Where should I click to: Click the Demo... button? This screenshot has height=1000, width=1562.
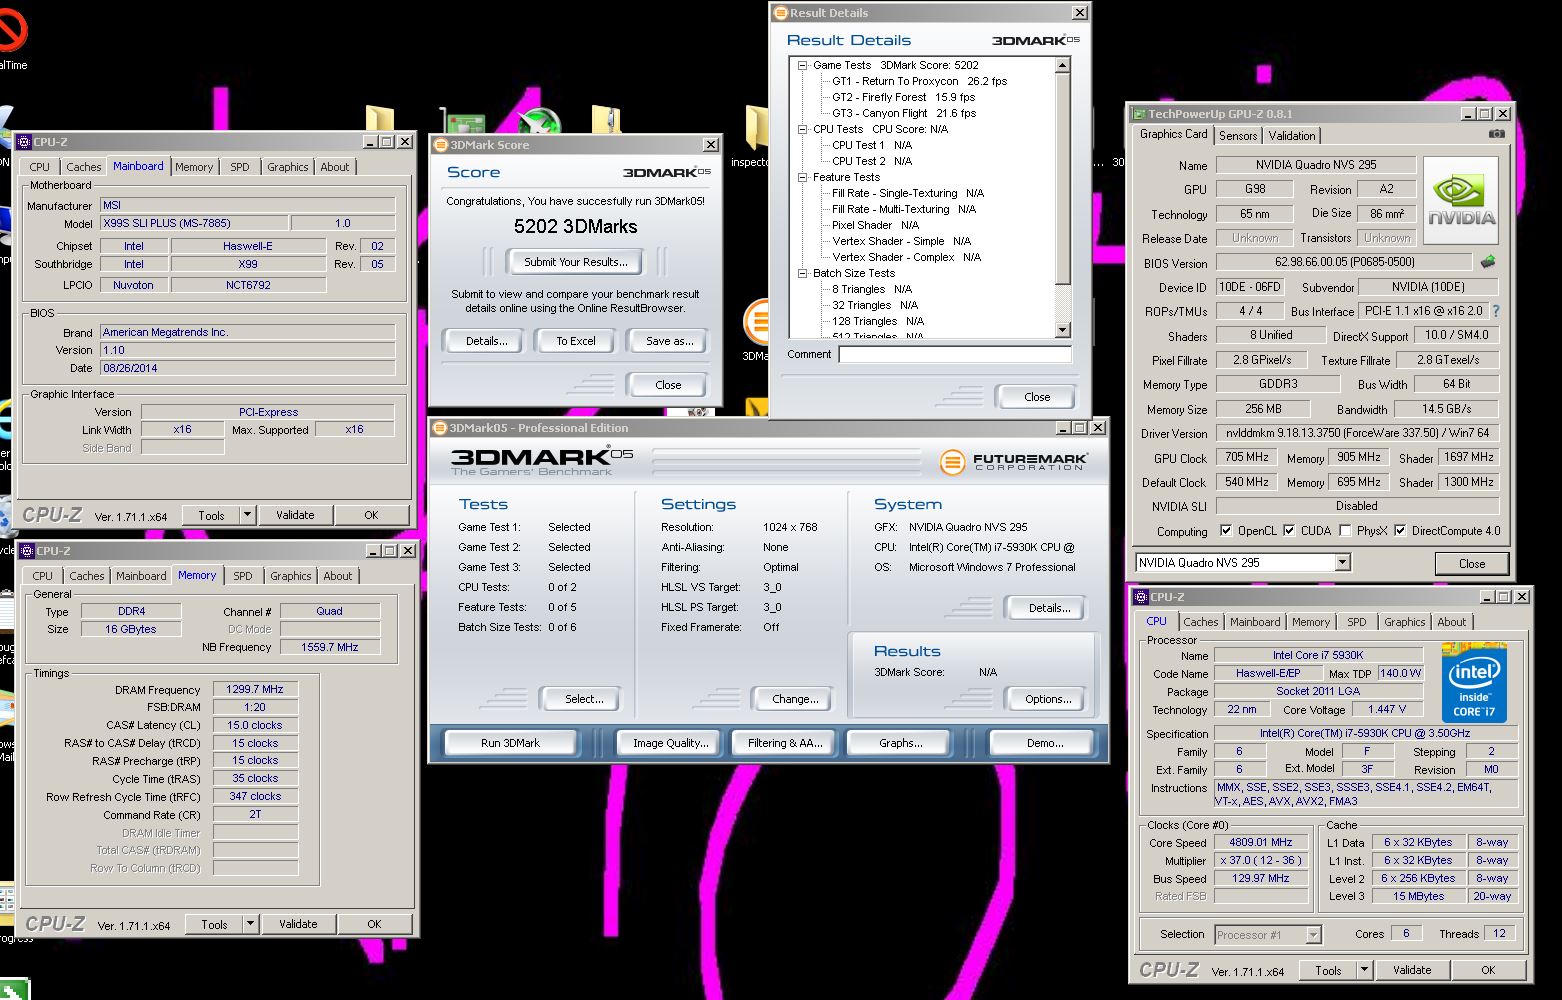click(1045, 743)
